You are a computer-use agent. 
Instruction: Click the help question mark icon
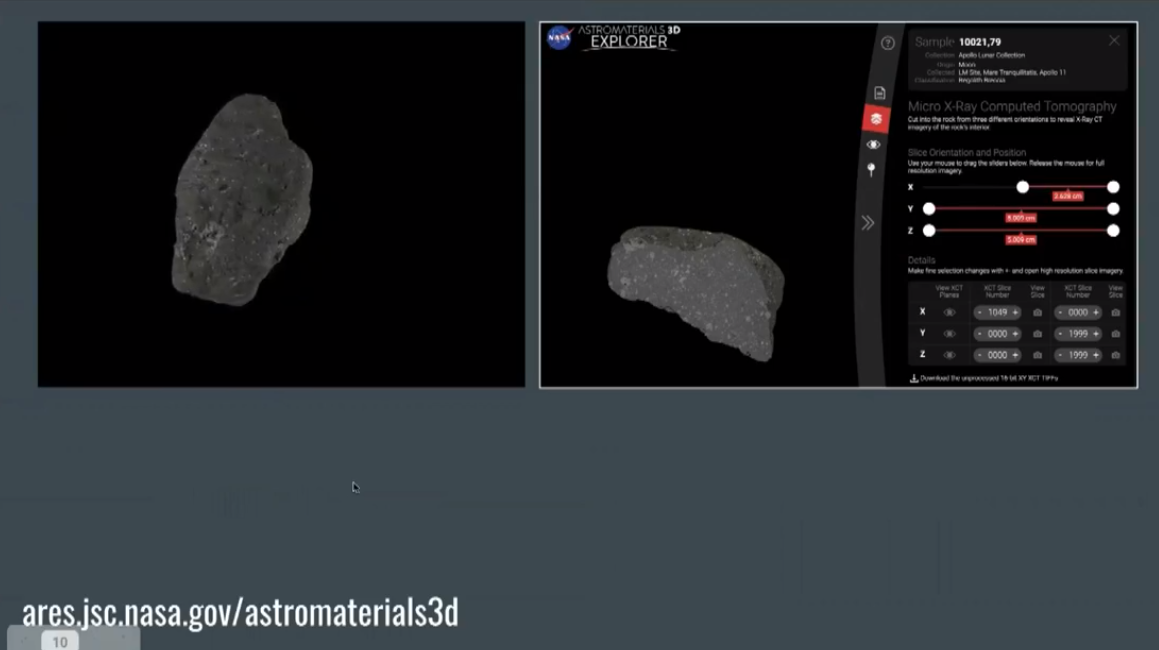pyautogui.click(x=887, y=43)
